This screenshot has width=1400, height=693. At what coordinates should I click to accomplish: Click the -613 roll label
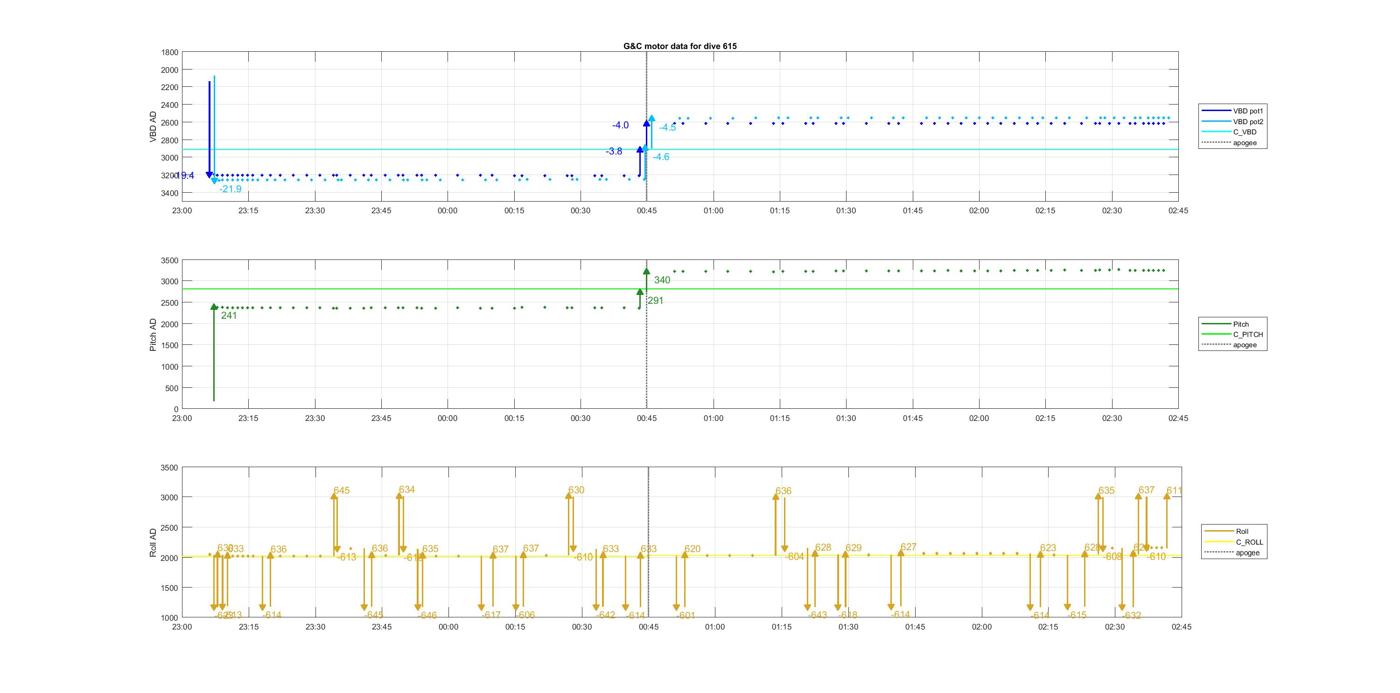pyautogui.click(x=347, y=557)
